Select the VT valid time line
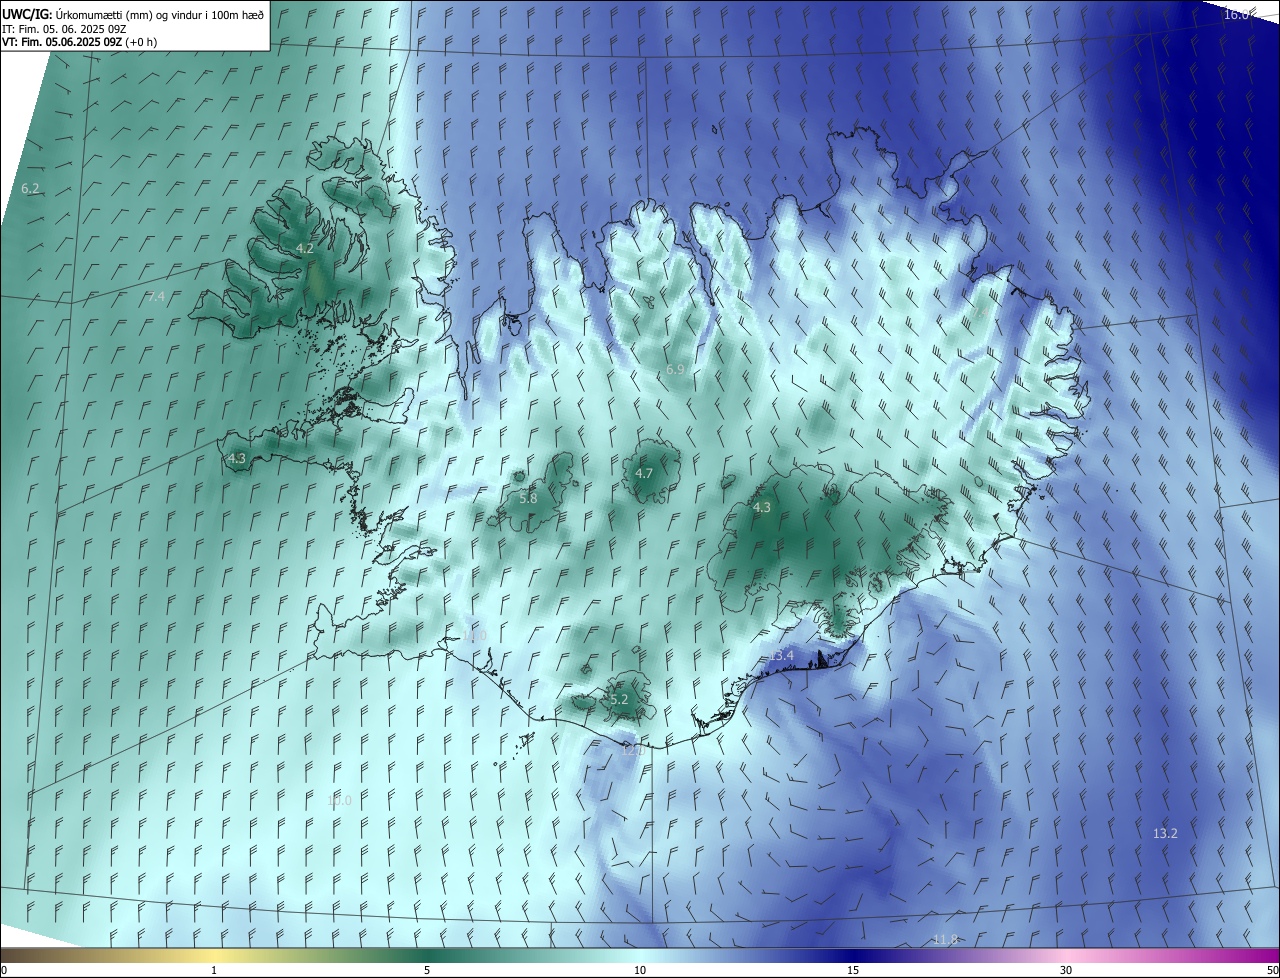 tap(80, 41)
